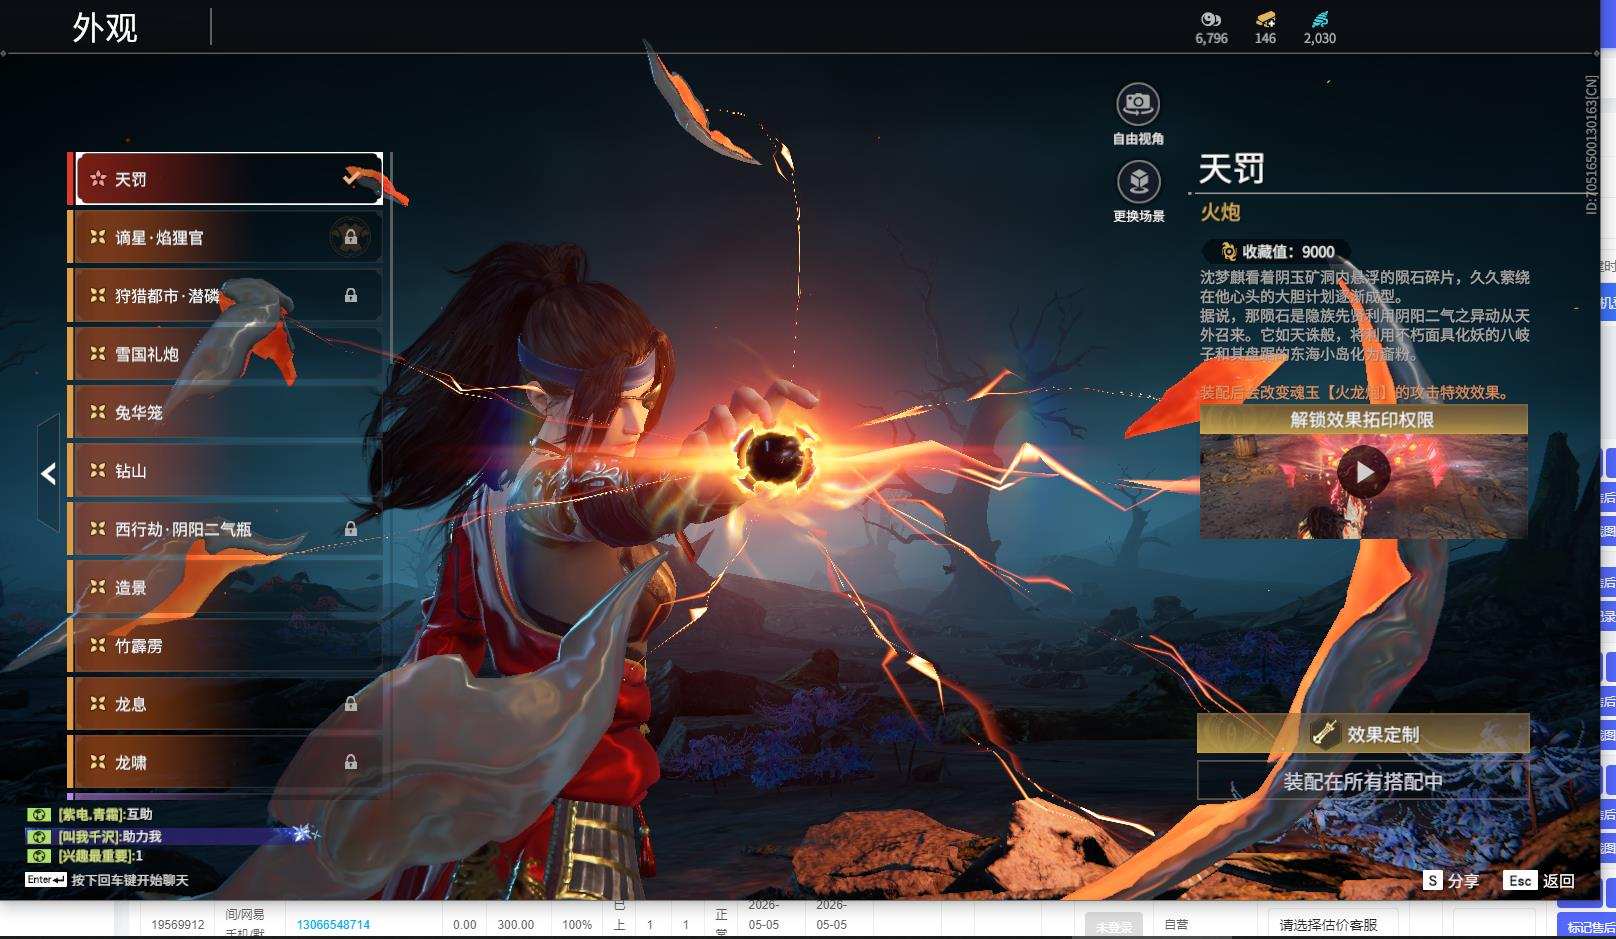Collapse the skin list with the left arrow
Screen dimensions: 1616x939
48,473
